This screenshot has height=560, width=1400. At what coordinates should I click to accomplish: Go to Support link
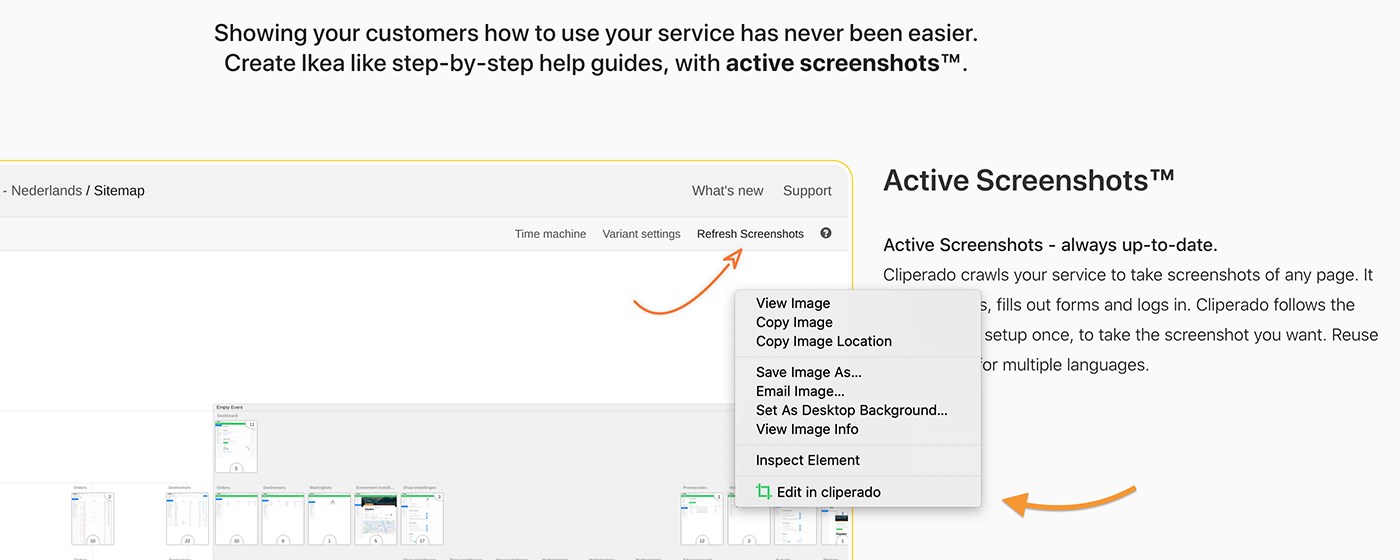click(807, 191)
